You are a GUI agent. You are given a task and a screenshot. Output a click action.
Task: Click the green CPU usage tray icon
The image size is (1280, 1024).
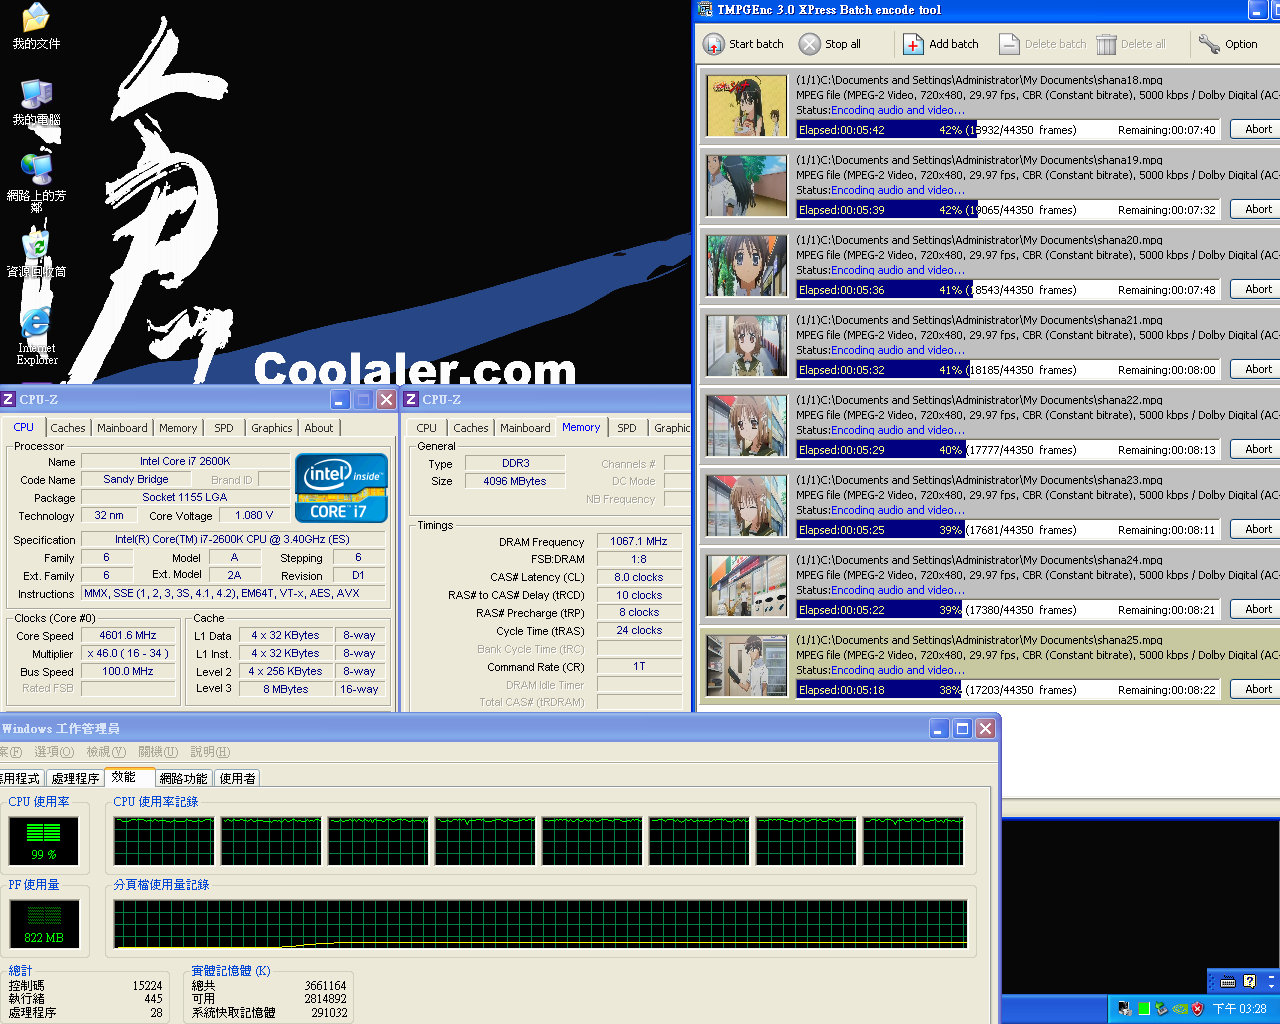(x=1143, y=1009)
